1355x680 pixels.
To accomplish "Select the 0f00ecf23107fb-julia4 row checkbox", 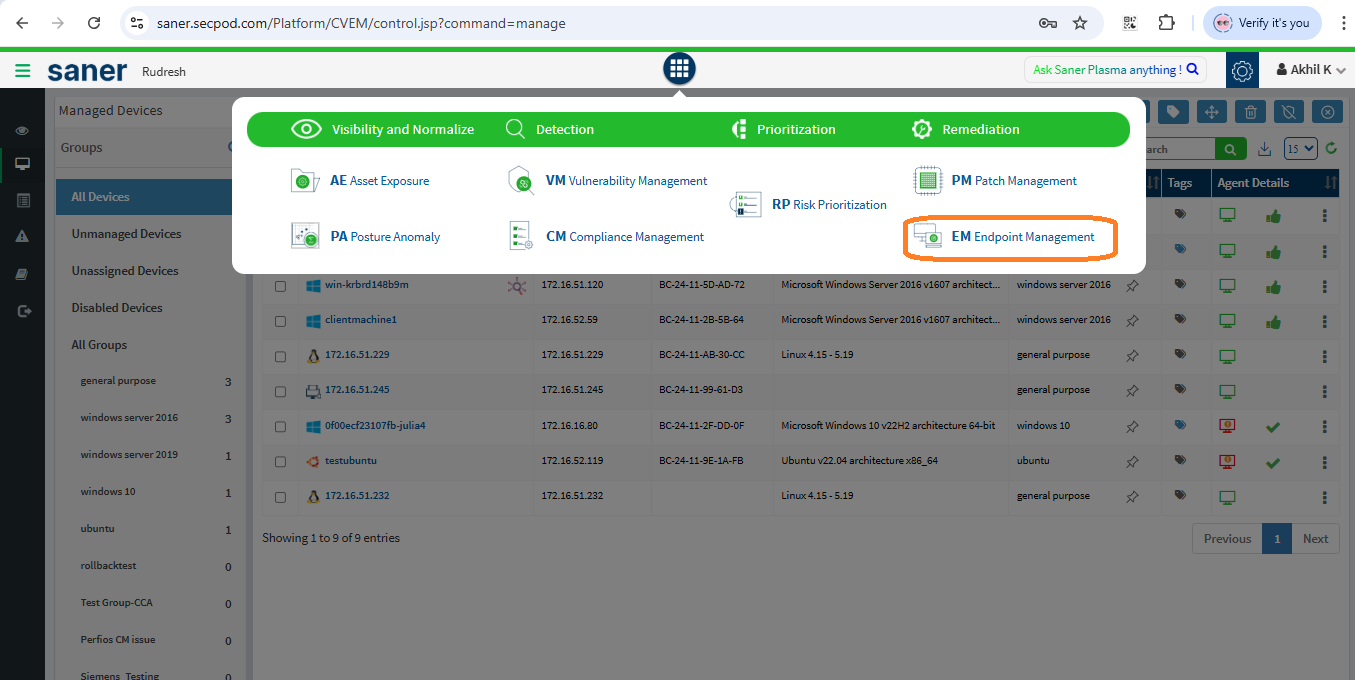I will coord(280,426).
